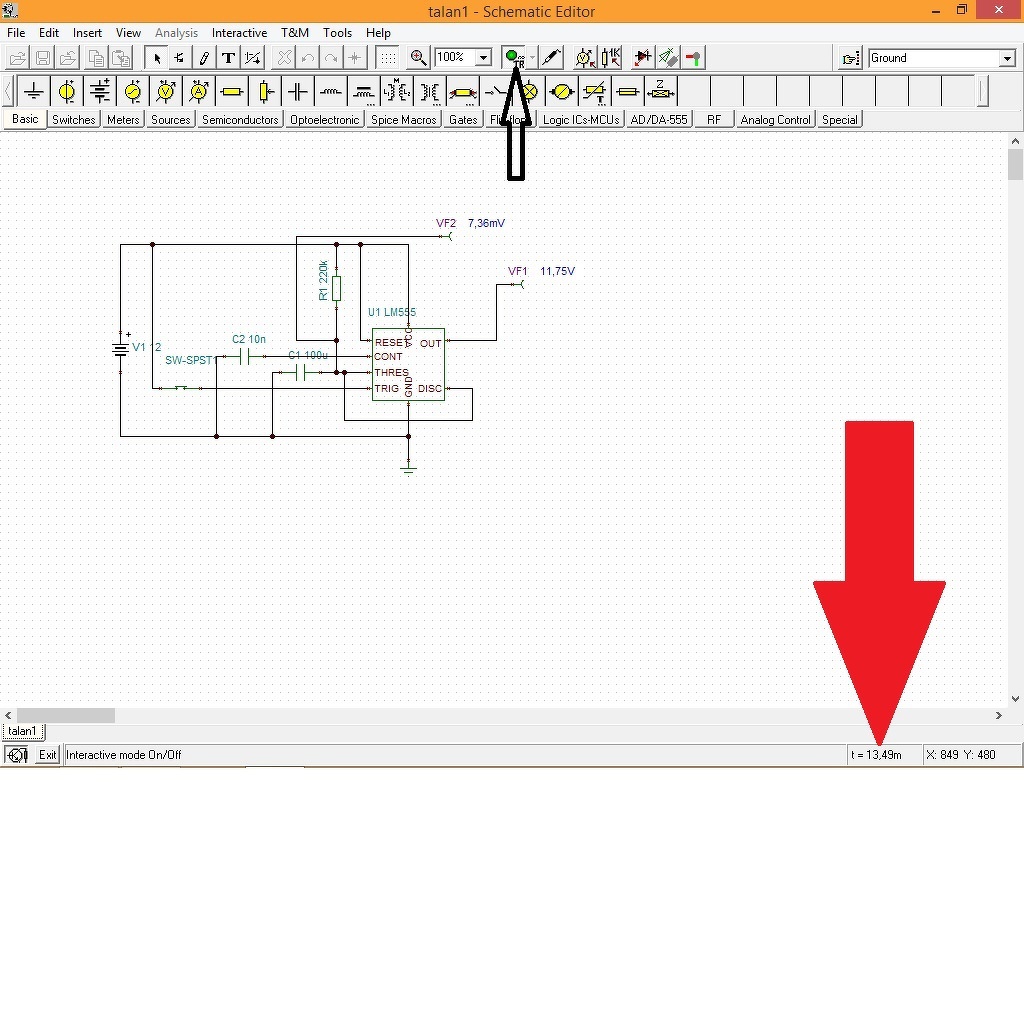Screen dimensions: 1024x1024
Task: Open the Help menu
Action: [377, 33]
